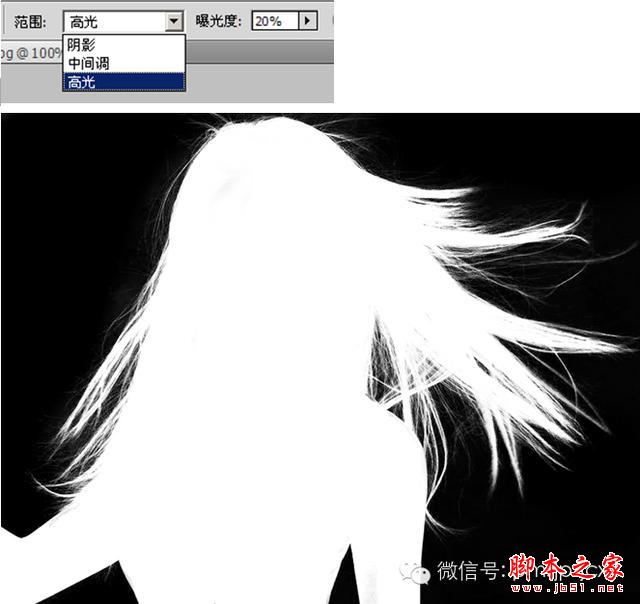Viewport: 640px width, 604px height.
Task: Click the 曝光度 field showing 20%
Action: [x=276, y=21]
